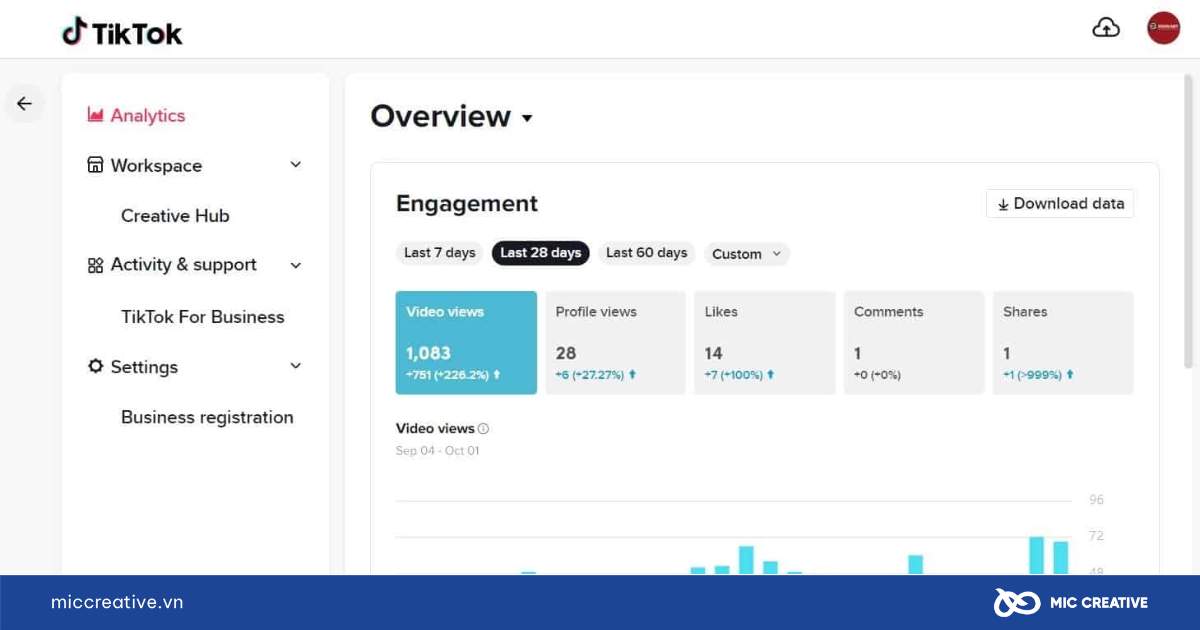Click the Workspace store icon
Viewport: 1200px width, 630px height.
95,165
